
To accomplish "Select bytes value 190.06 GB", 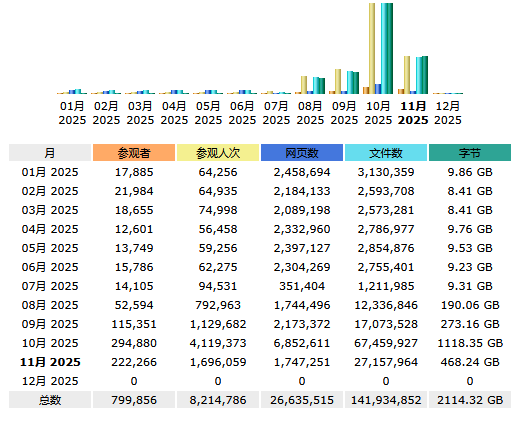I will tap(470, 305).
